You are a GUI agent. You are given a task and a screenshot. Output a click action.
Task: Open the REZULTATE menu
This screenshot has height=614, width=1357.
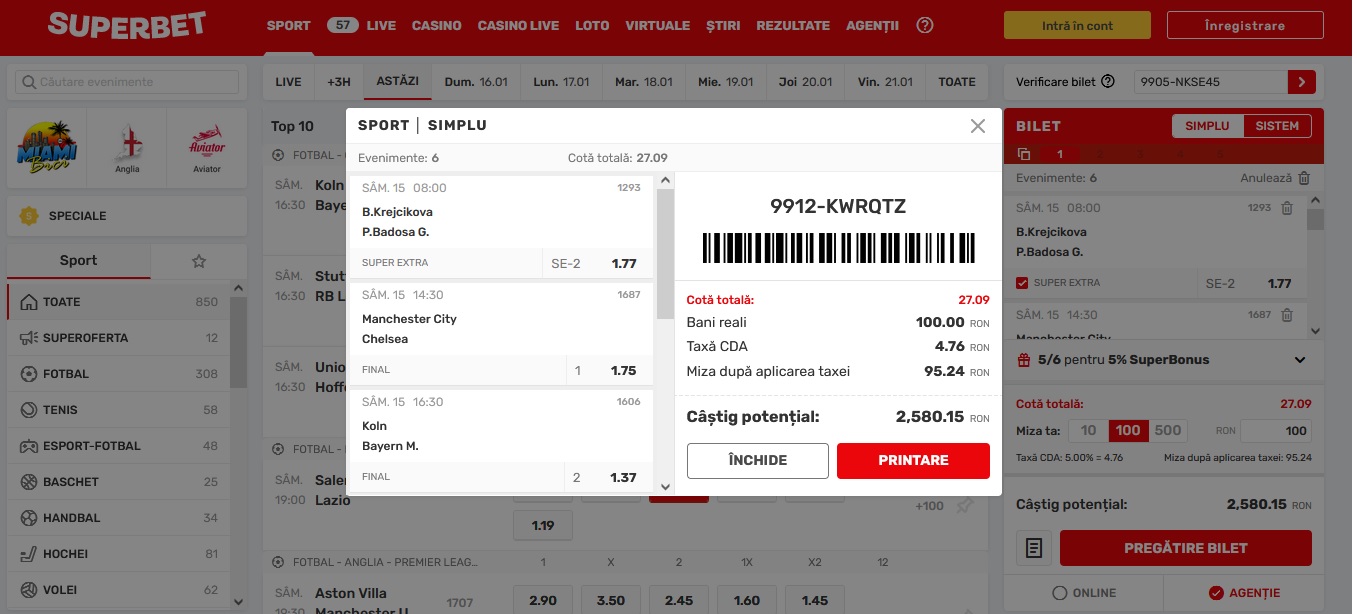pos(793,26)
